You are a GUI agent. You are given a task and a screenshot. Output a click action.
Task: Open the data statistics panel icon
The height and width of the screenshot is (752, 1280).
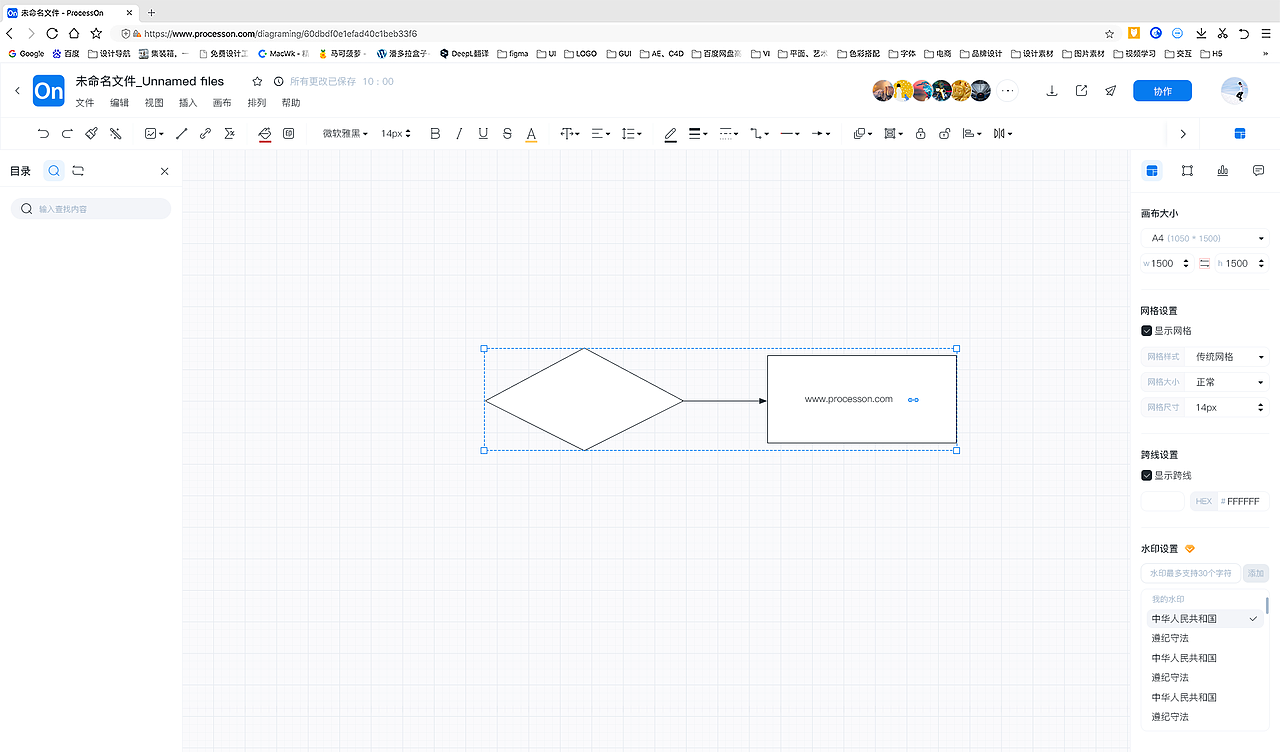tap(1223, 171)
